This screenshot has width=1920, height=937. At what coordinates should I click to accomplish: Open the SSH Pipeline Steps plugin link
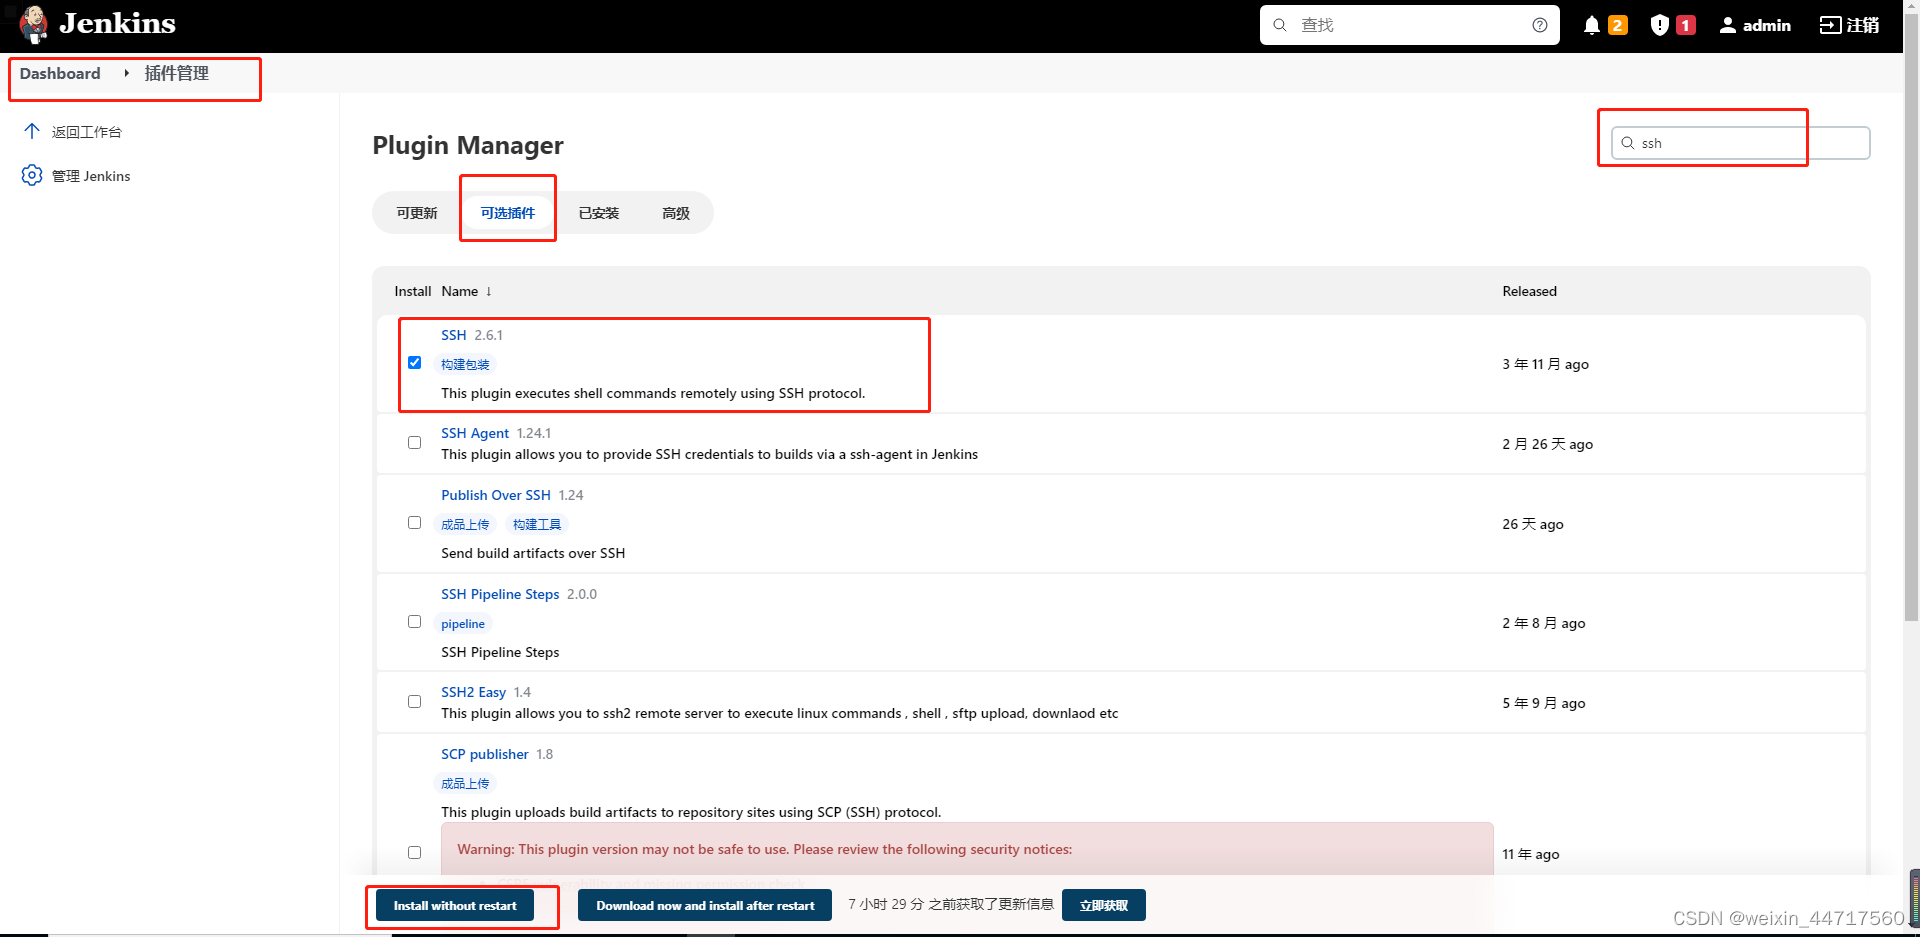pyautogui.click(x=500, y=594)
